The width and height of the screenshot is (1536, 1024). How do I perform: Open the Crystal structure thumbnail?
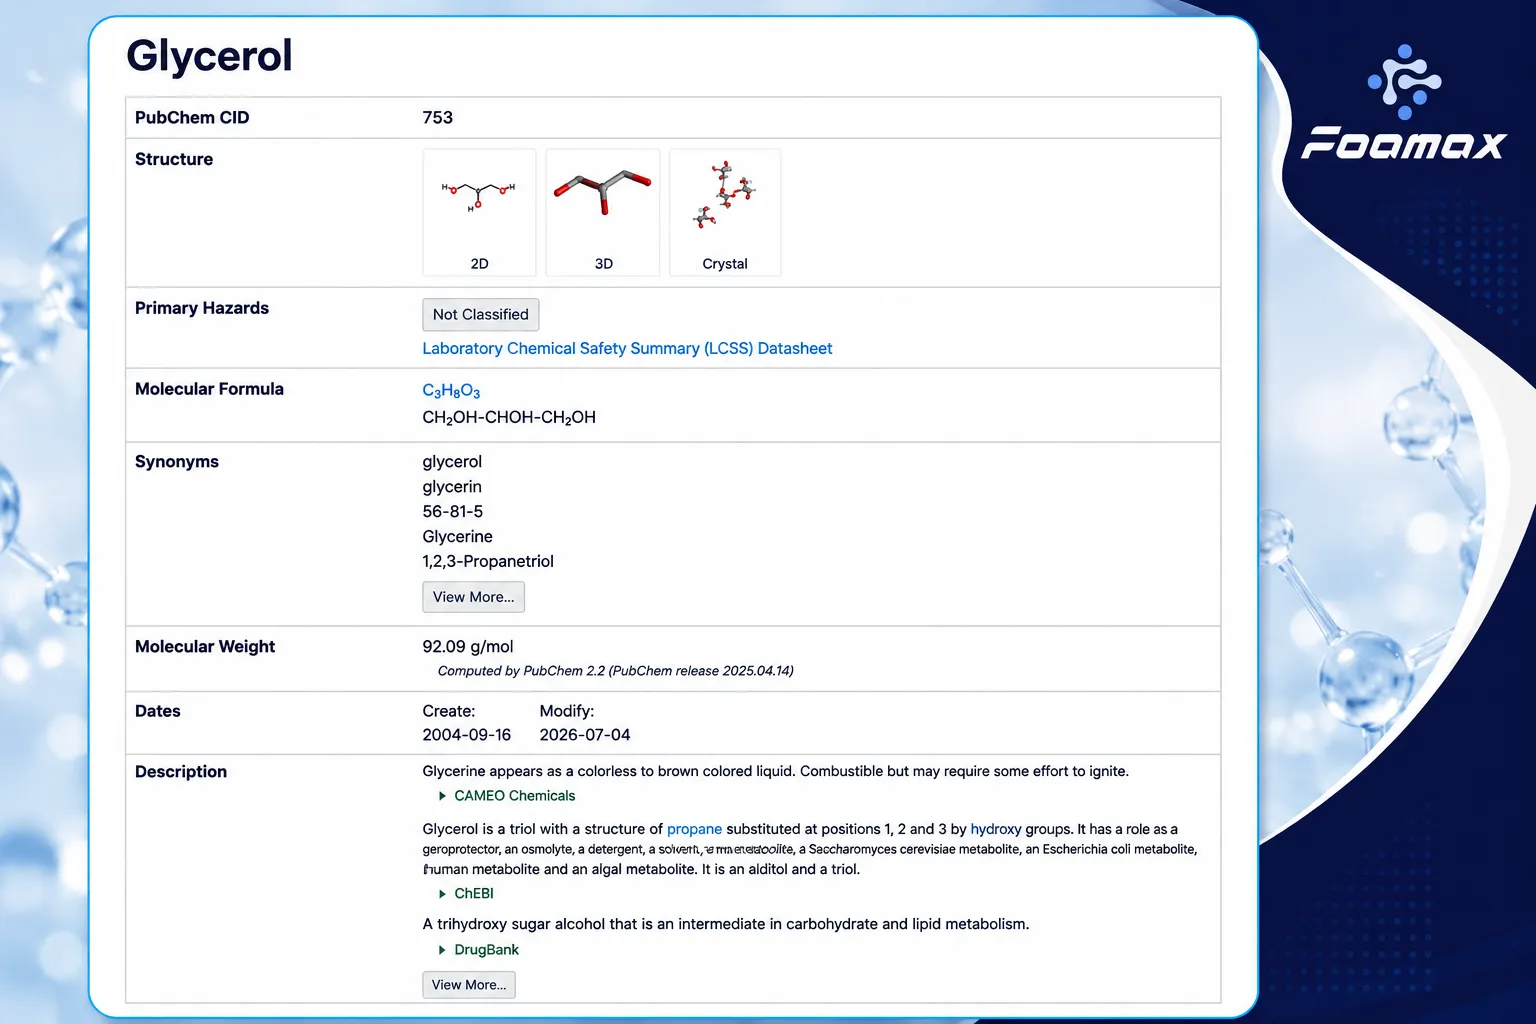coord(725,212)
